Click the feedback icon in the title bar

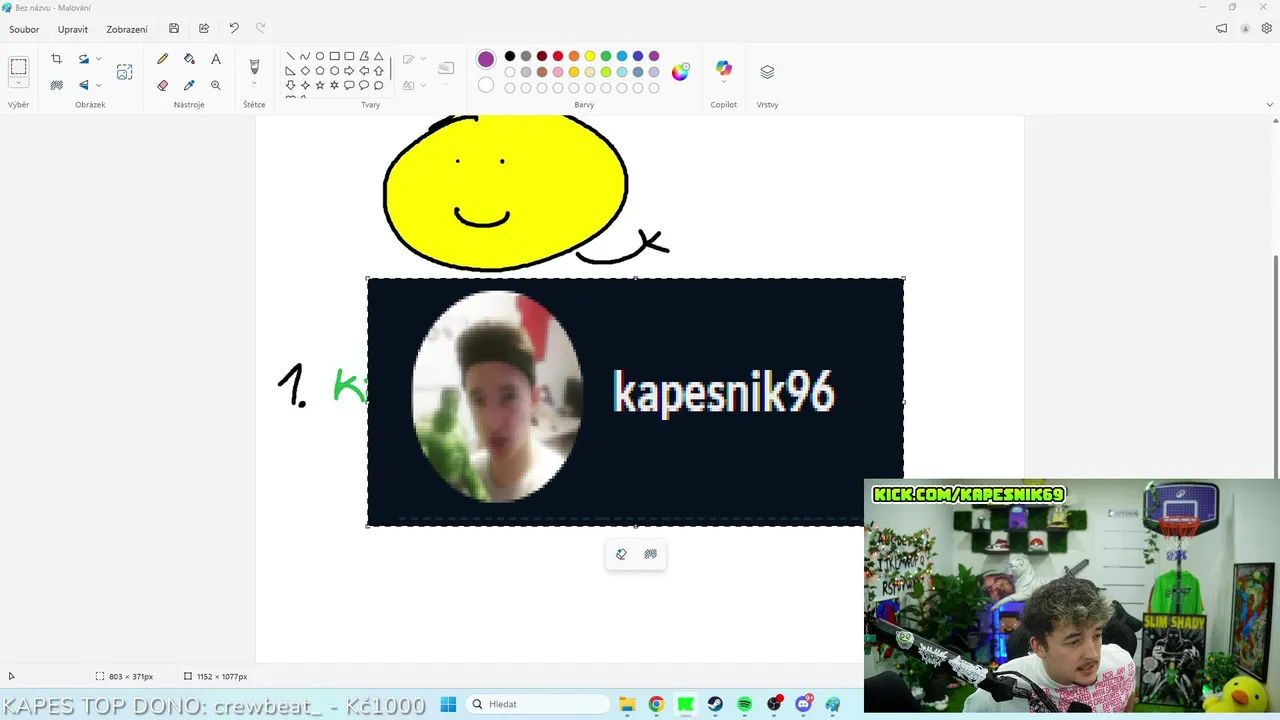point(1221,29)
